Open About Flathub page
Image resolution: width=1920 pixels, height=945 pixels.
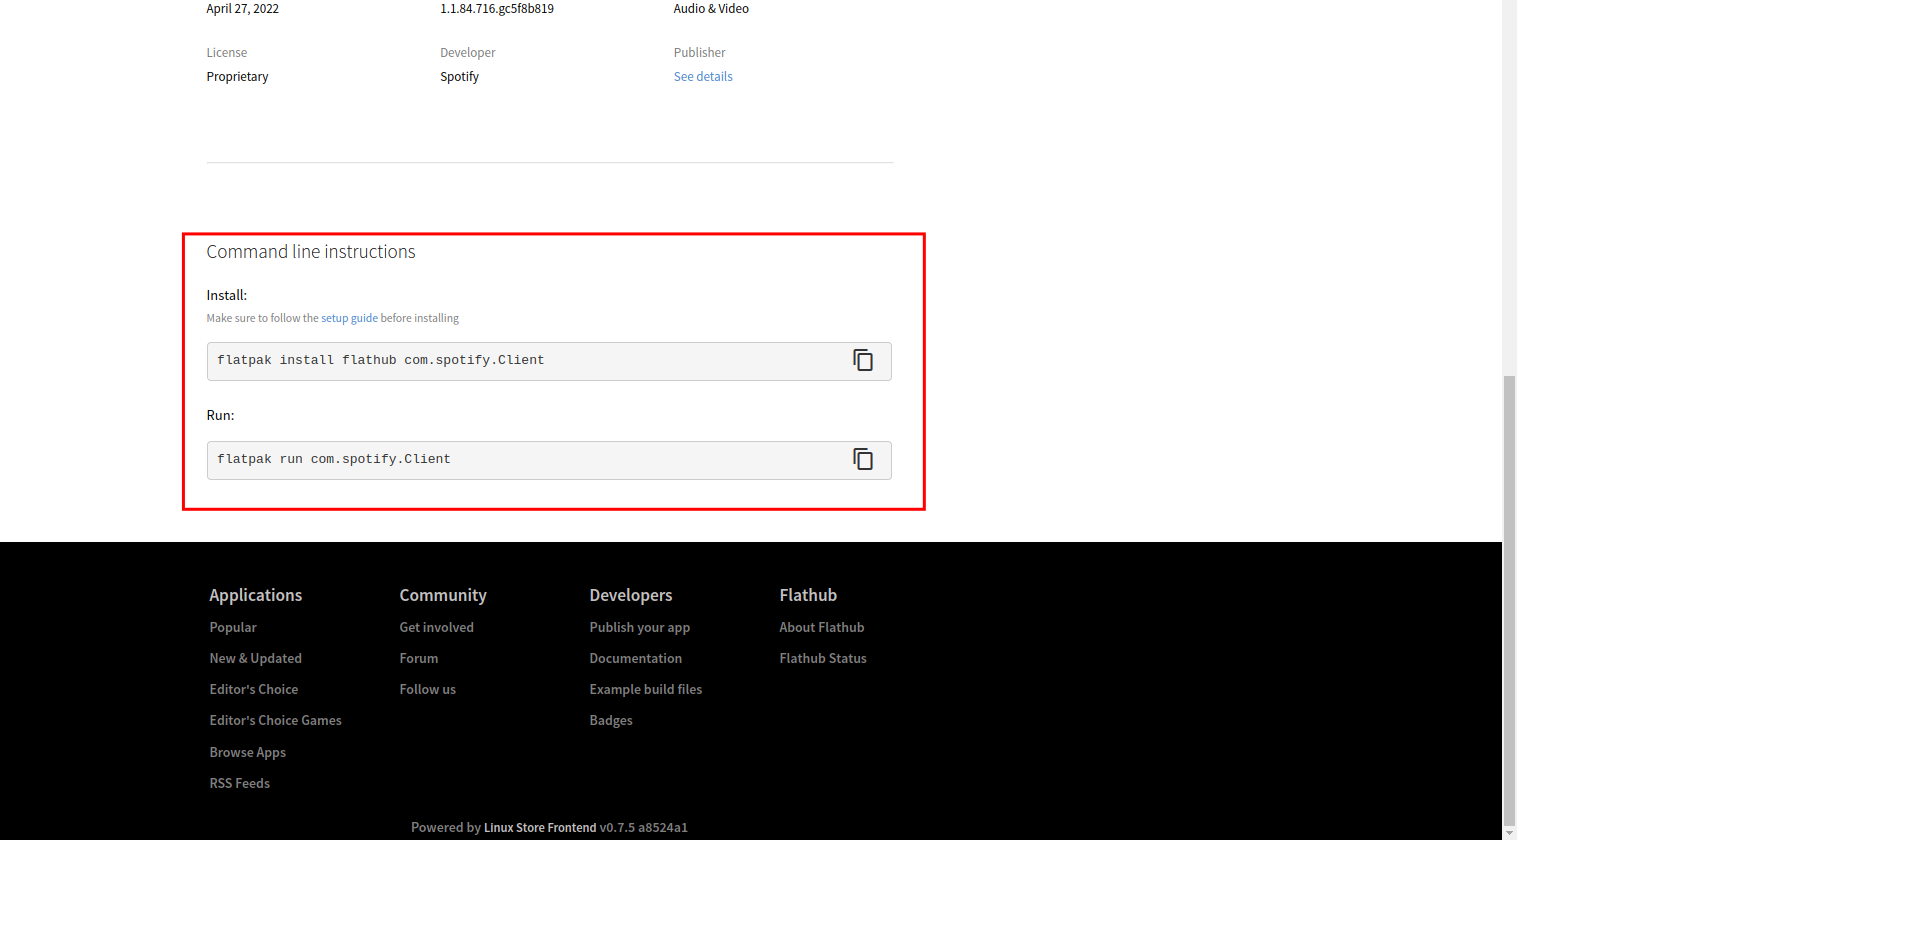[821, 627]
